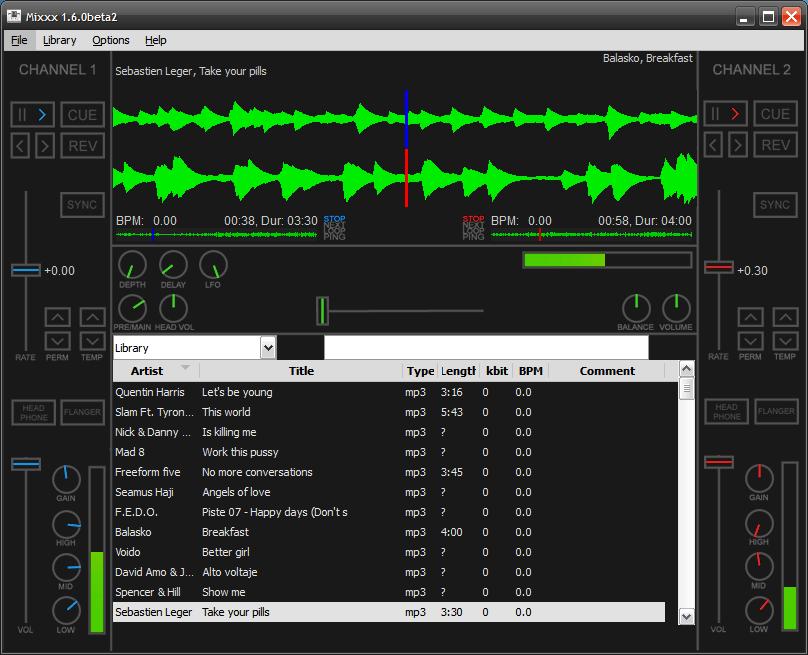Click Channel 2 CUE button
The image size is (808, 655).
click(x=776, y=114)
